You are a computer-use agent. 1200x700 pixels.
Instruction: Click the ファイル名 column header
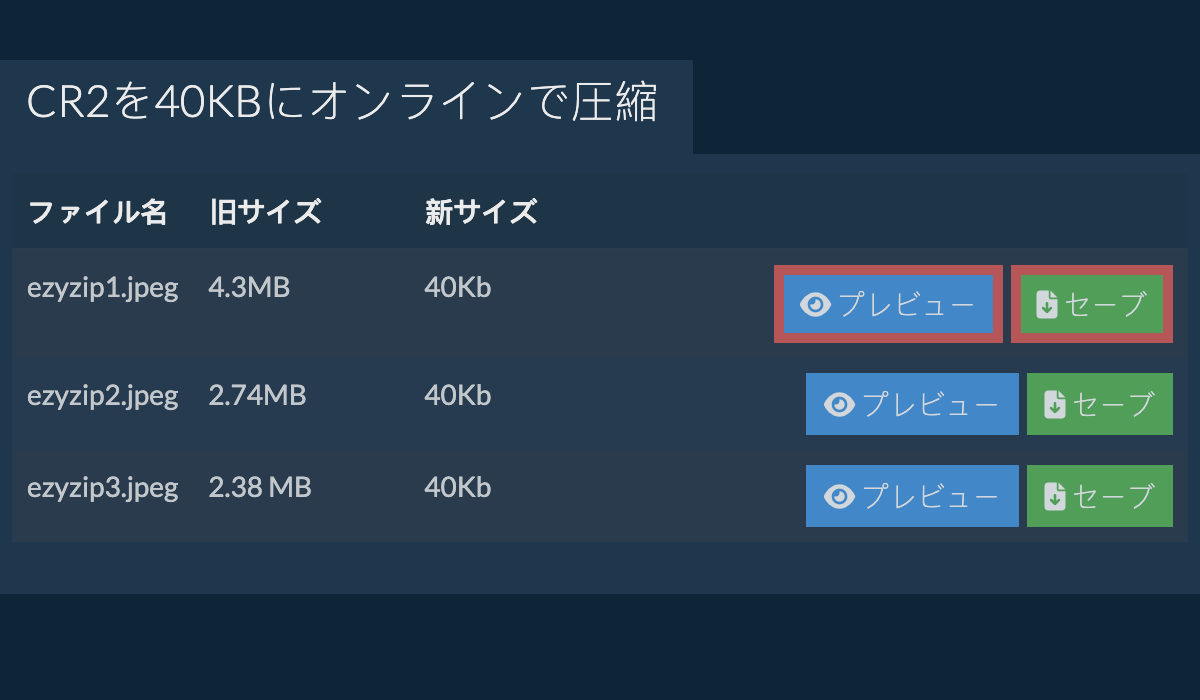[x=97, y=212]
